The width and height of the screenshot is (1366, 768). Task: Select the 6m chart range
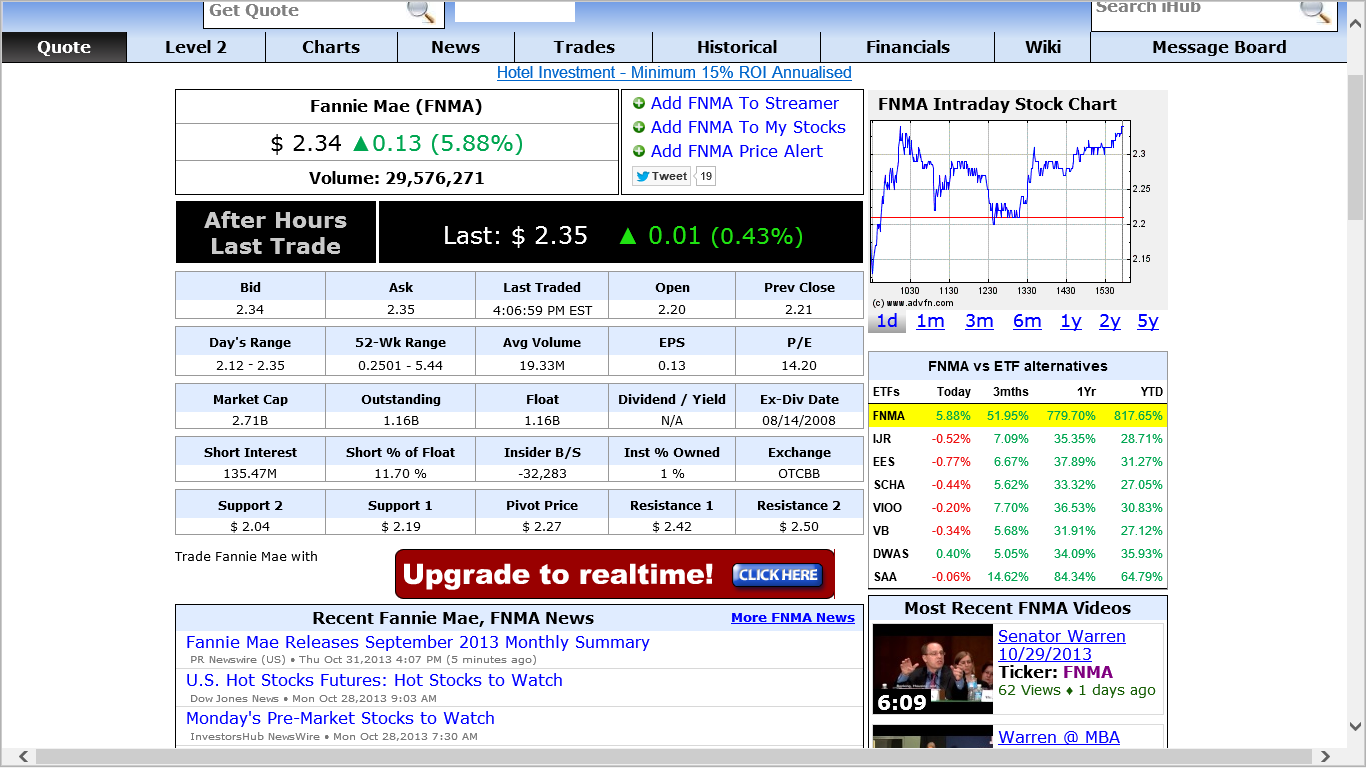click(1027, 321)
